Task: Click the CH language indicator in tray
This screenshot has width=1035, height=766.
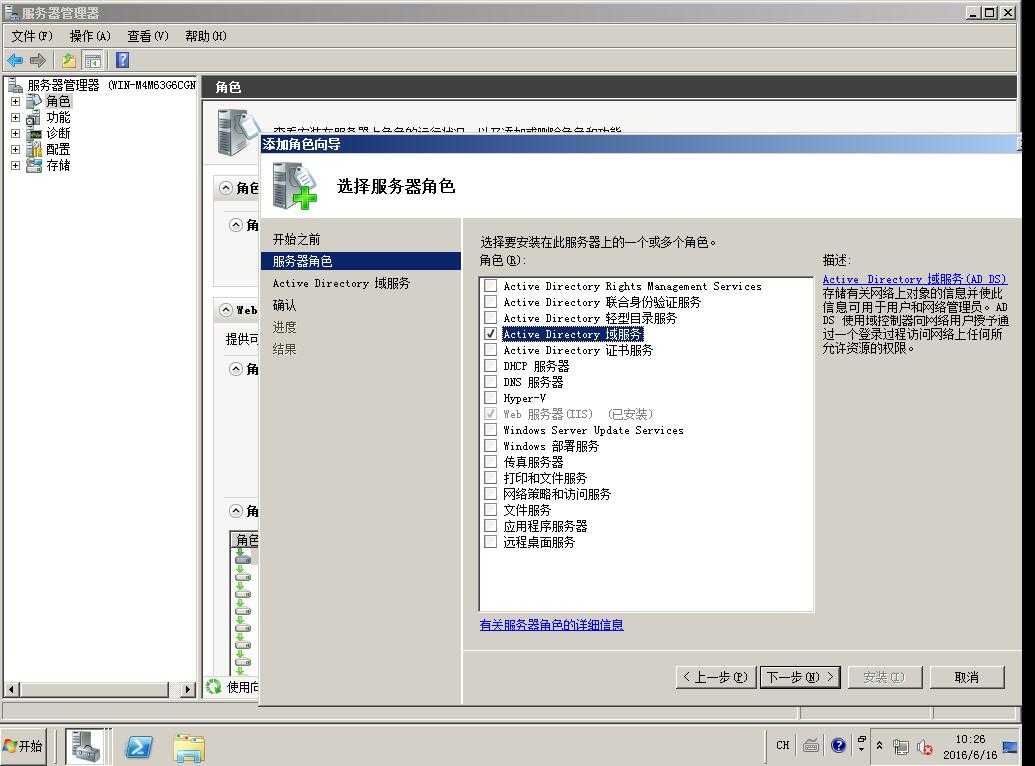Action: pyautogui.click(x=783, y=746)
